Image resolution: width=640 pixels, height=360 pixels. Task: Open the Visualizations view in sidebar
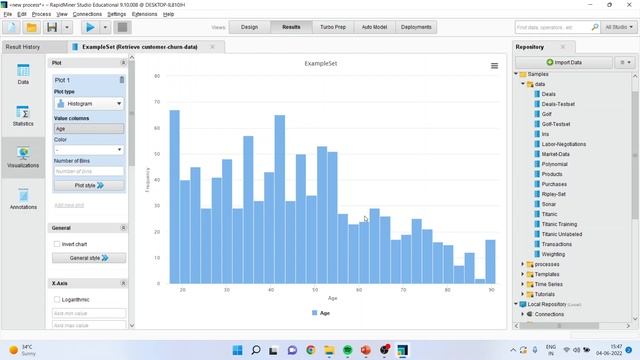(x=23, y=158)
